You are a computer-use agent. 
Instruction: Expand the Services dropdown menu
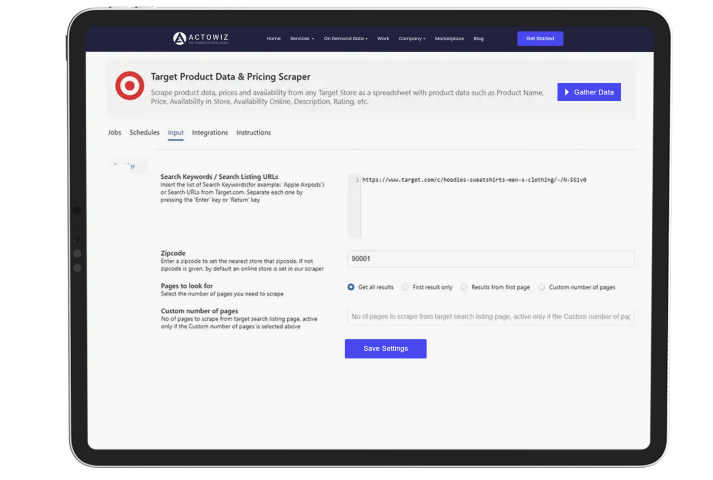tap(302, 39)
